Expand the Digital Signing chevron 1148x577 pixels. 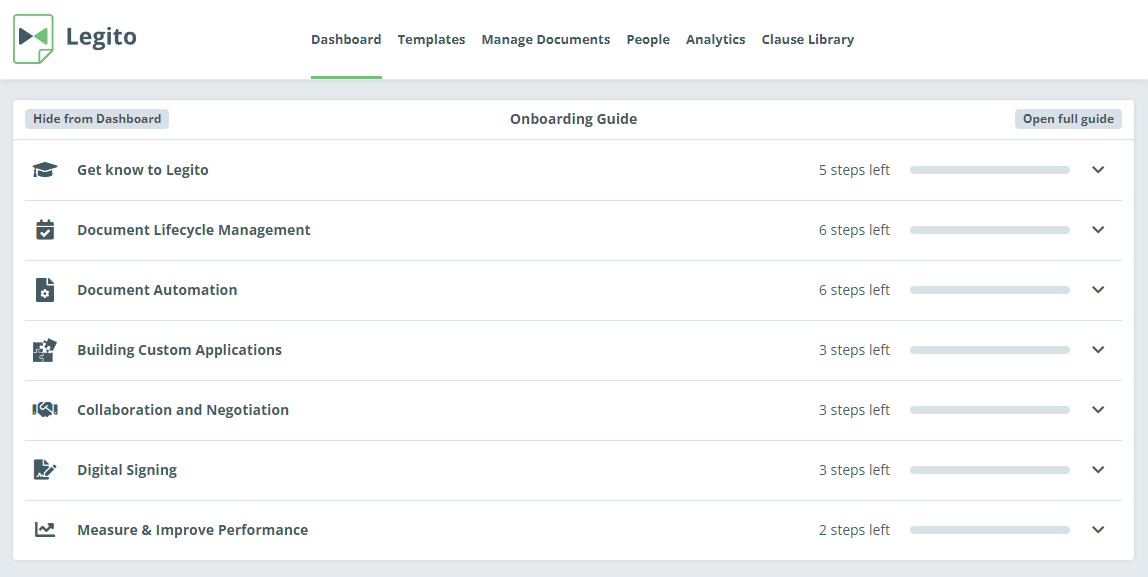click(x=1097, y=470)
